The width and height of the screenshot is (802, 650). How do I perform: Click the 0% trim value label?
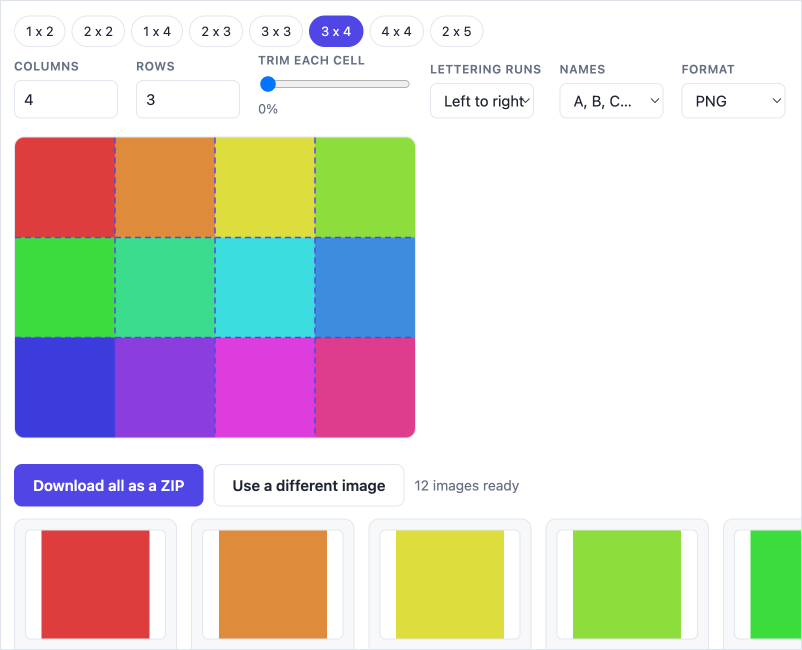pos(268,109)
